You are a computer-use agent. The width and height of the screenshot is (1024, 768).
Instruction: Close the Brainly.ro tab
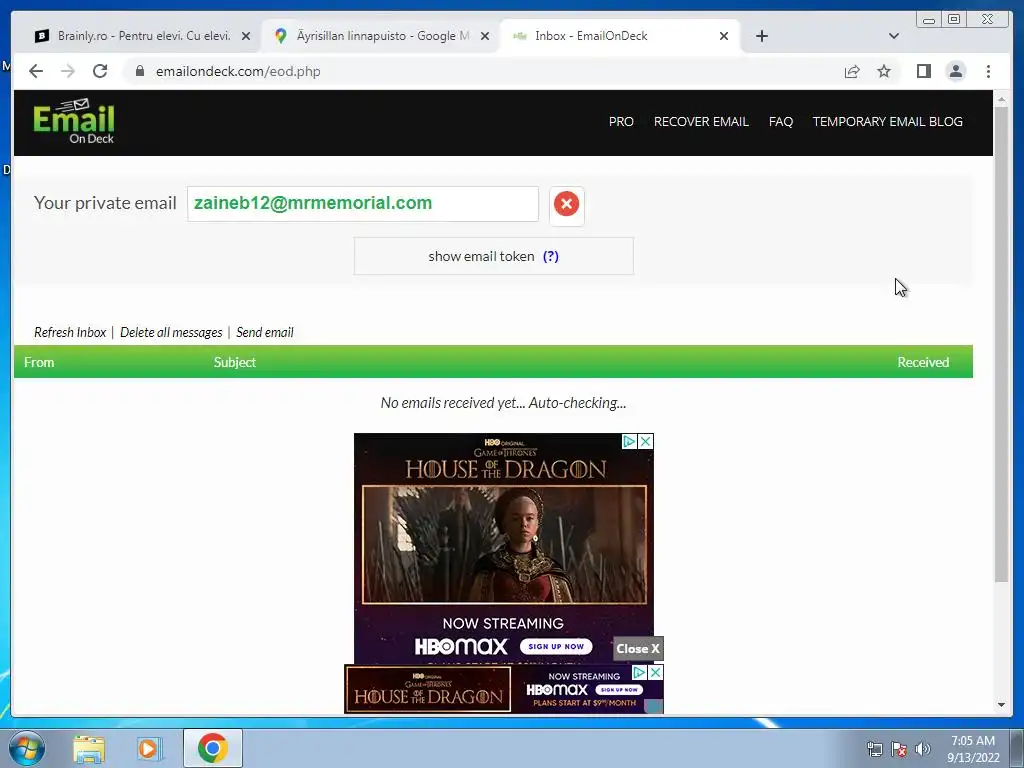[x=246, y=37]
